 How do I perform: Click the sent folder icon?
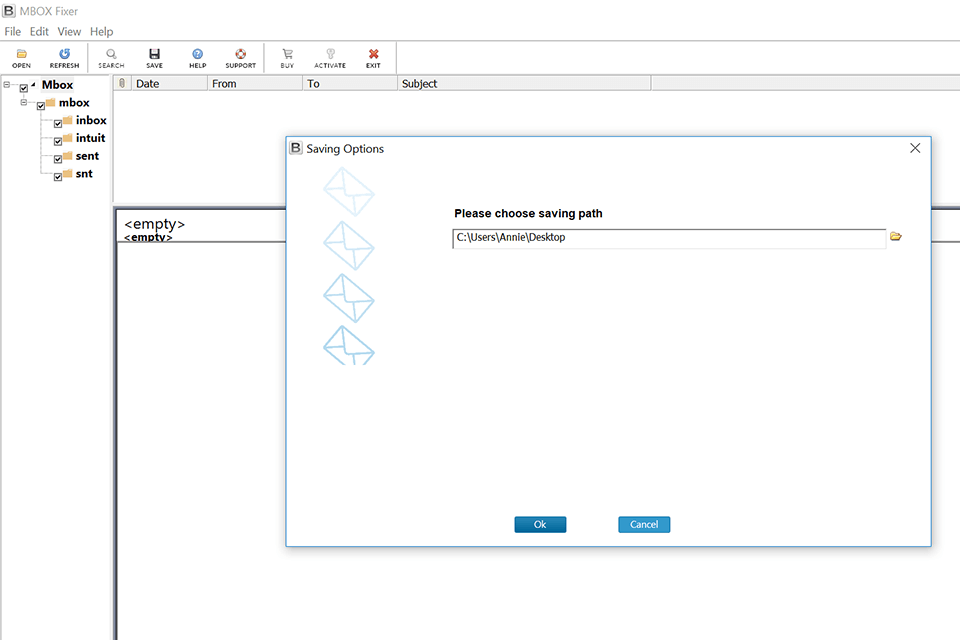point(68,156)
